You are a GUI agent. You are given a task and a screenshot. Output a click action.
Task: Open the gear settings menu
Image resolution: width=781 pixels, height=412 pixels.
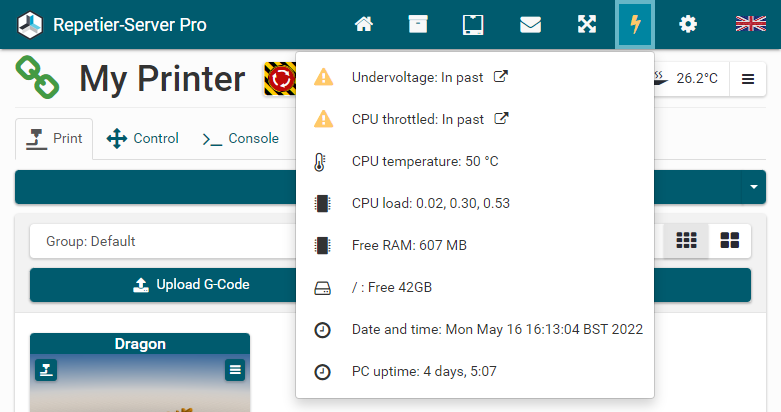[x=688, y=24]
